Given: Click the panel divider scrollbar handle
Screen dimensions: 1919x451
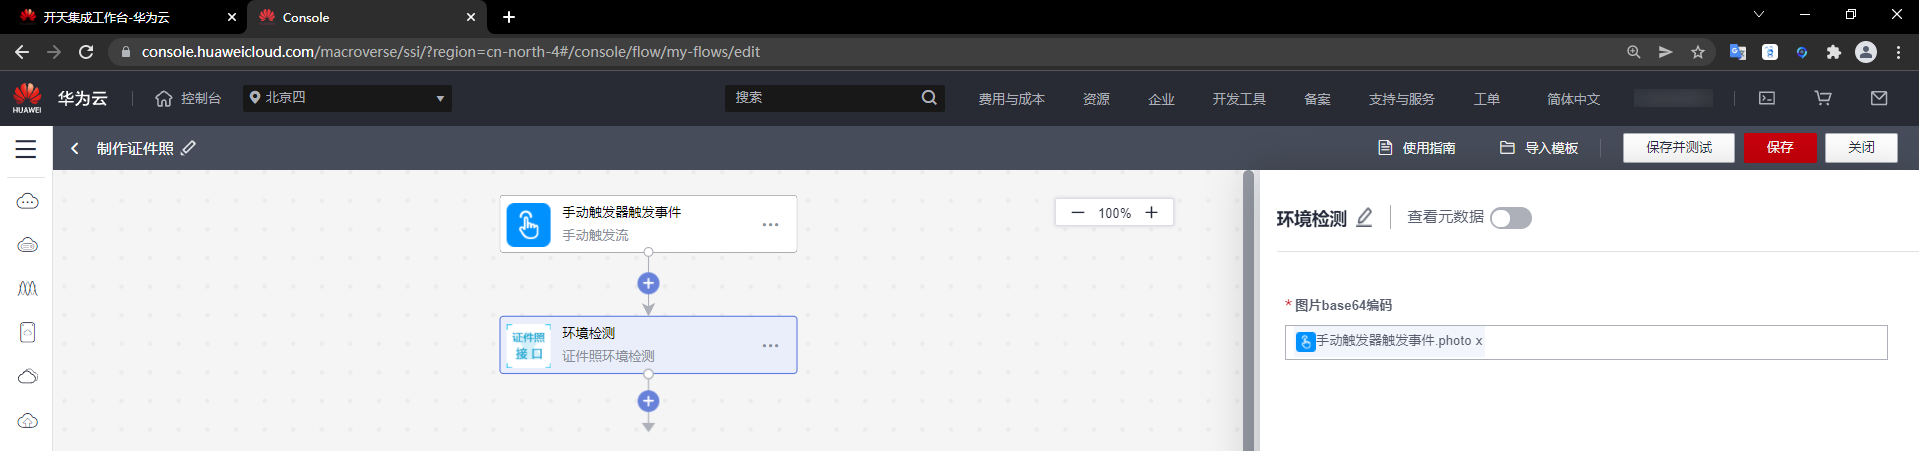Looking at the screenshot, I should coord(1248,310).
